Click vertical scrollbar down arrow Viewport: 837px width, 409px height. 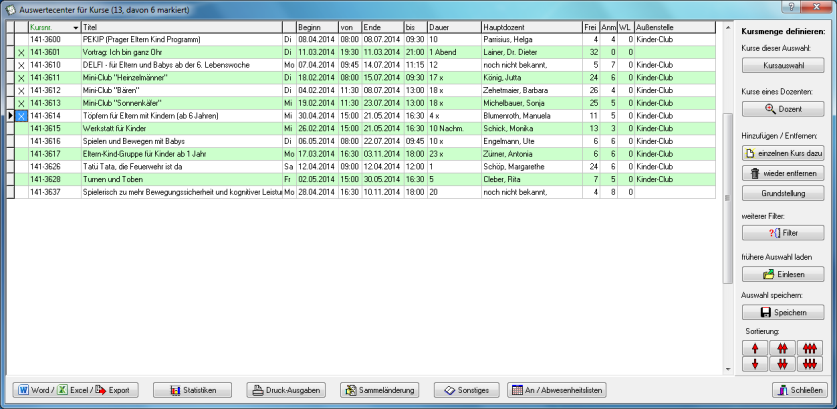[728, 369]
